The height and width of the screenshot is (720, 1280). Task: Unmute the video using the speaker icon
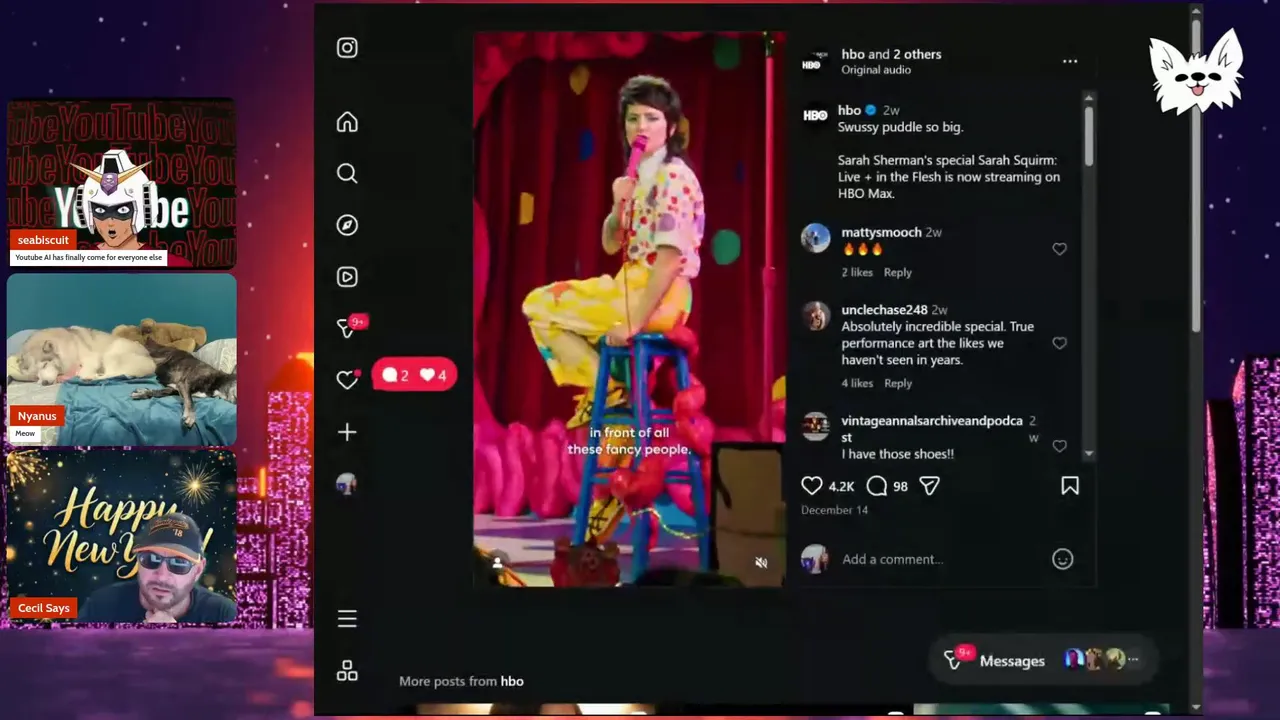click(x=761, y=563)
